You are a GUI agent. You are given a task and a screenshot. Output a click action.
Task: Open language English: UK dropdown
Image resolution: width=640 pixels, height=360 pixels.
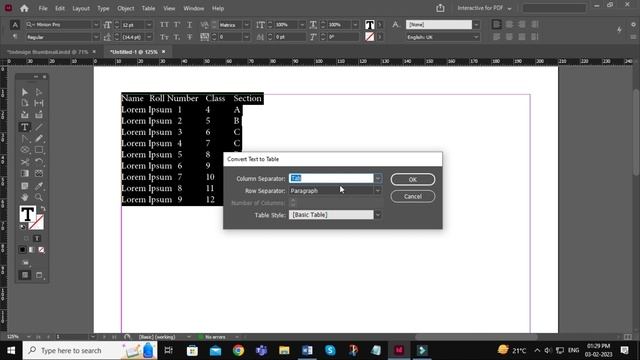point(476,37)
